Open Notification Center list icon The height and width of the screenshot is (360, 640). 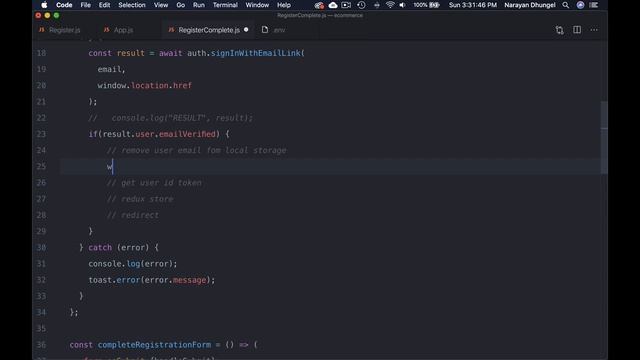(x=593, y=5)
